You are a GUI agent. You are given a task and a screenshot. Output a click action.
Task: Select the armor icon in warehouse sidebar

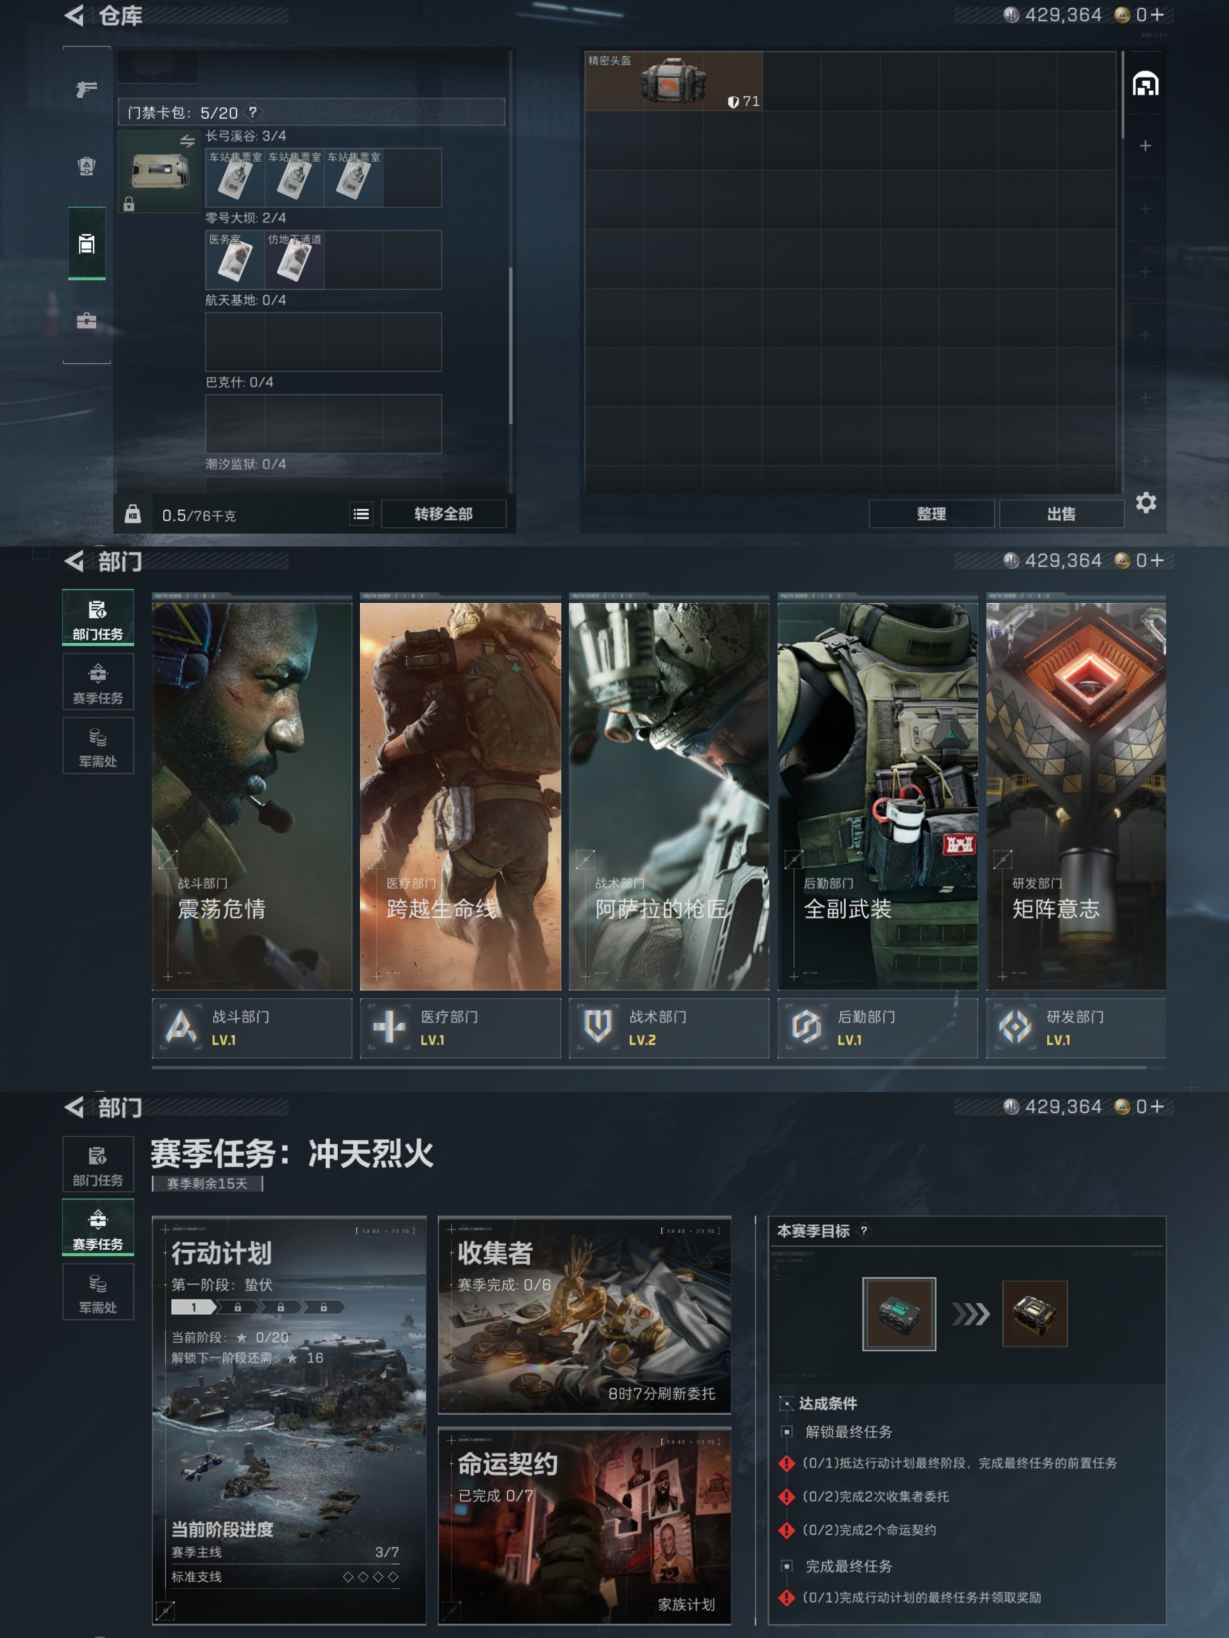coord(87,166)
